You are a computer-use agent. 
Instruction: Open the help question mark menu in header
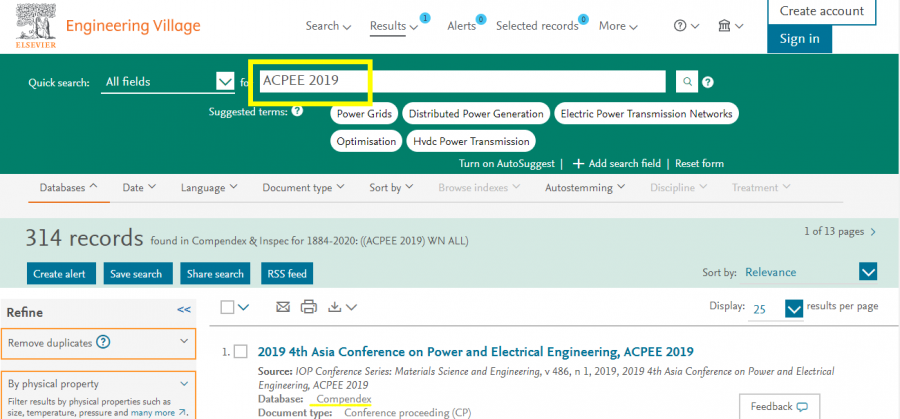(x=686, y=26)
